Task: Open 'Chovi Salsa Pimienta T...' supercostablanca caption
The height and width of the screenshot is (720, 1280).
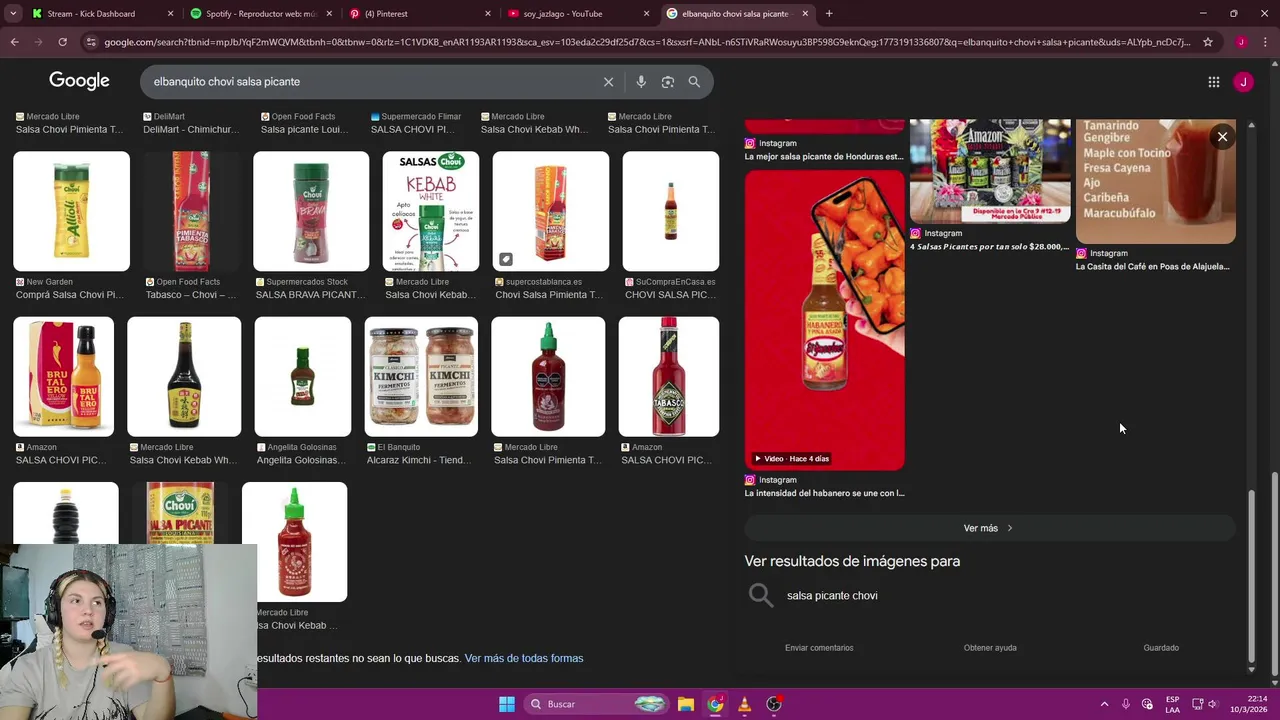Action: tap(548, 295)
